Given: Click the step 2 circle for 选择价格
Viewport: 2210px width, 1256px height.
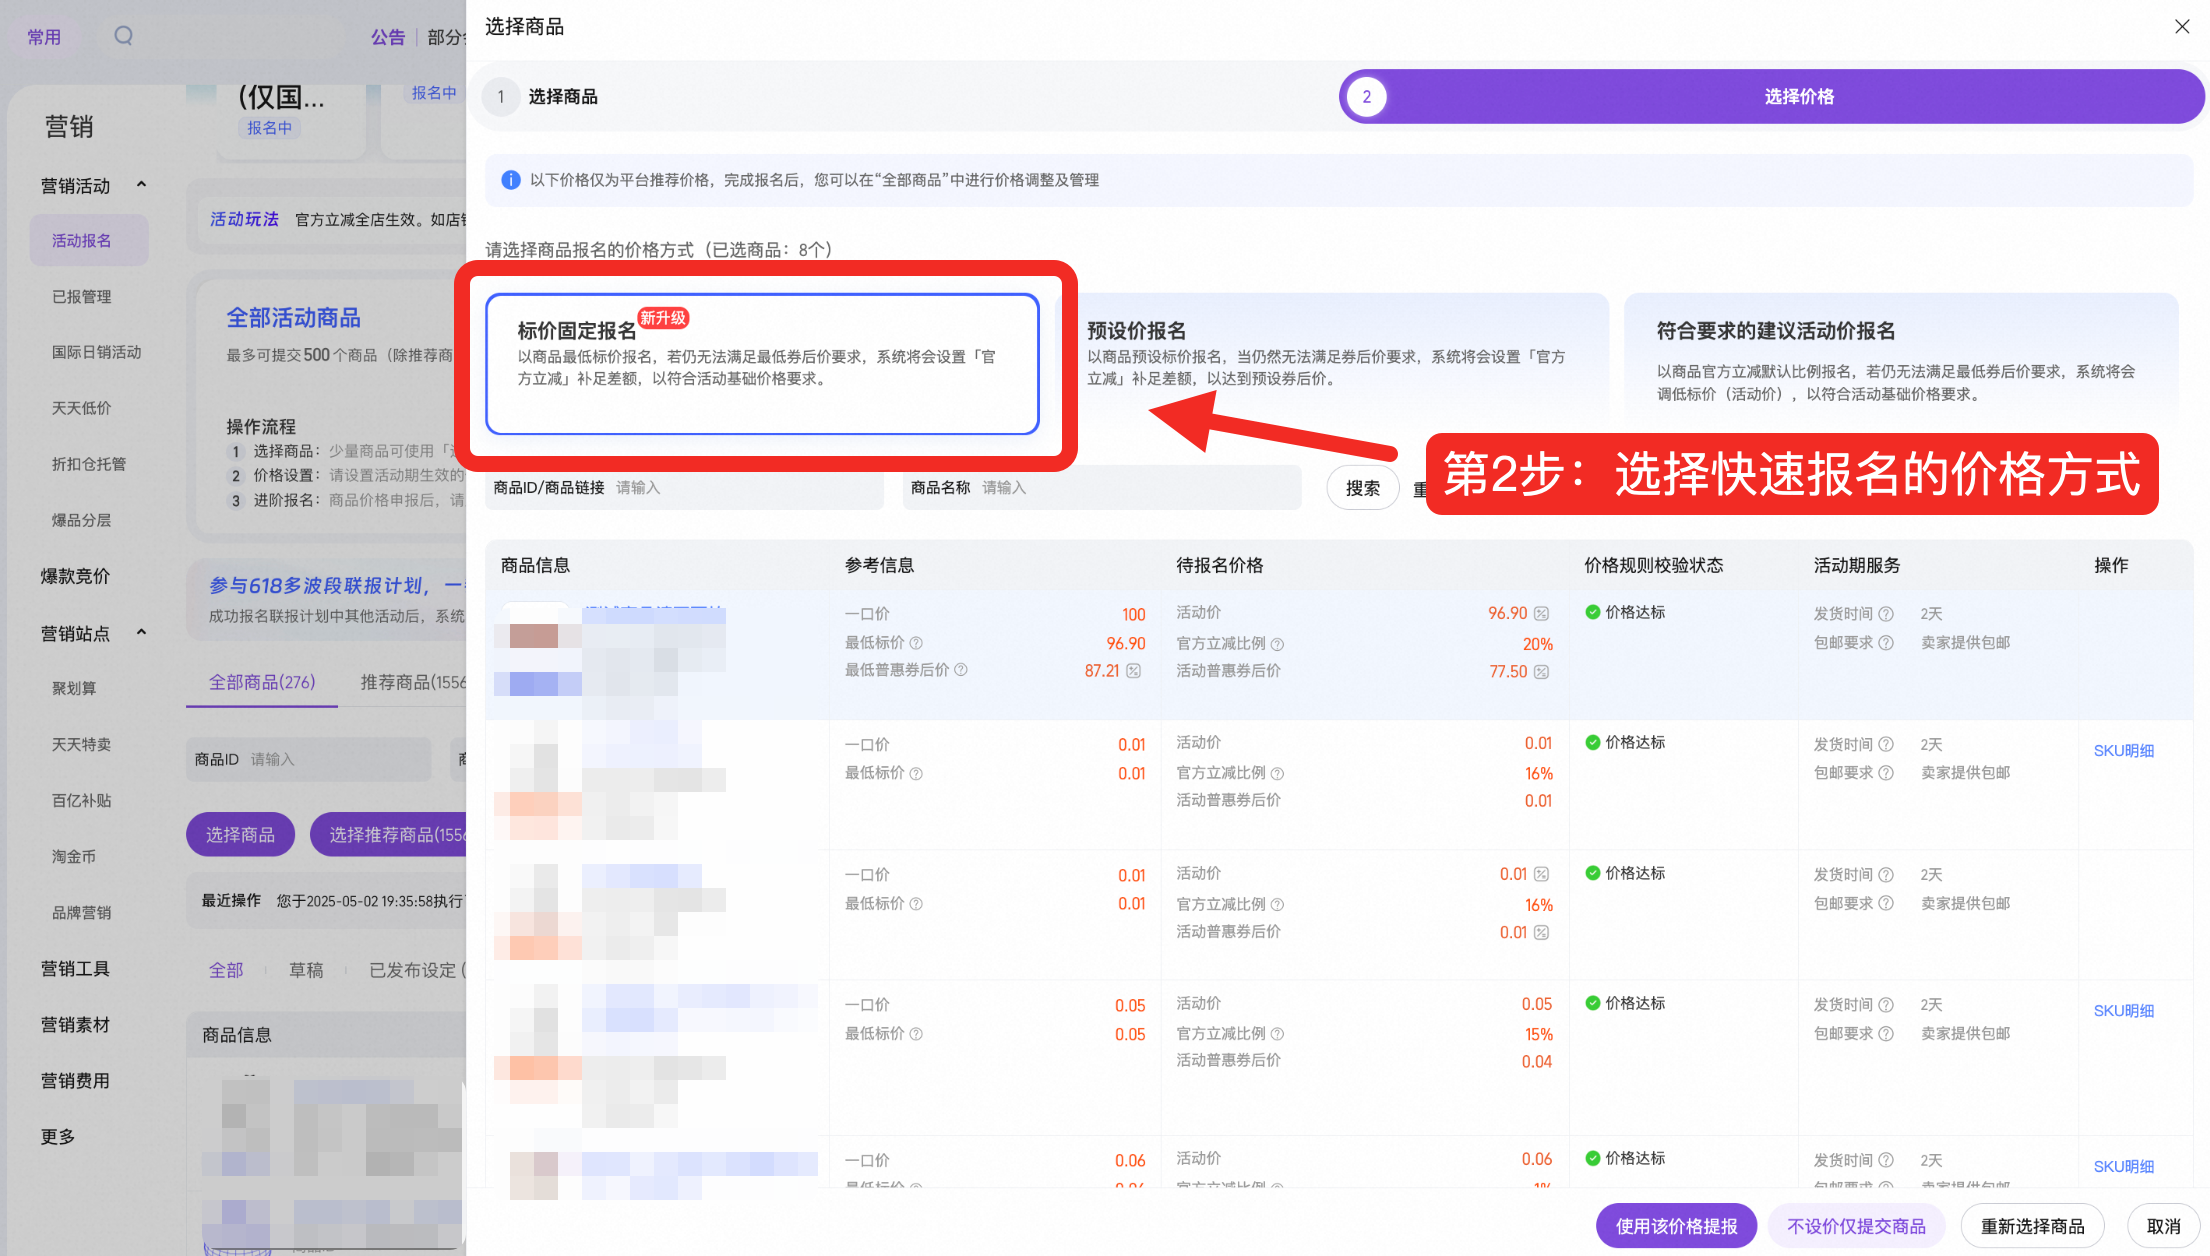Looking at the screenshot, I should [1366, 97].
